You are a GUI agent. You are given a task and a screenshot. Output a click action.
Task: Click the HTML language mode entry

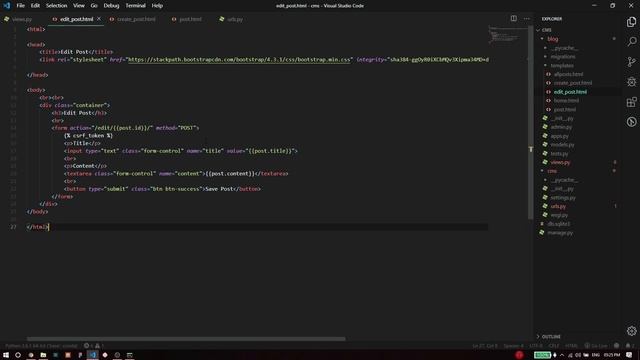[571, 346]
